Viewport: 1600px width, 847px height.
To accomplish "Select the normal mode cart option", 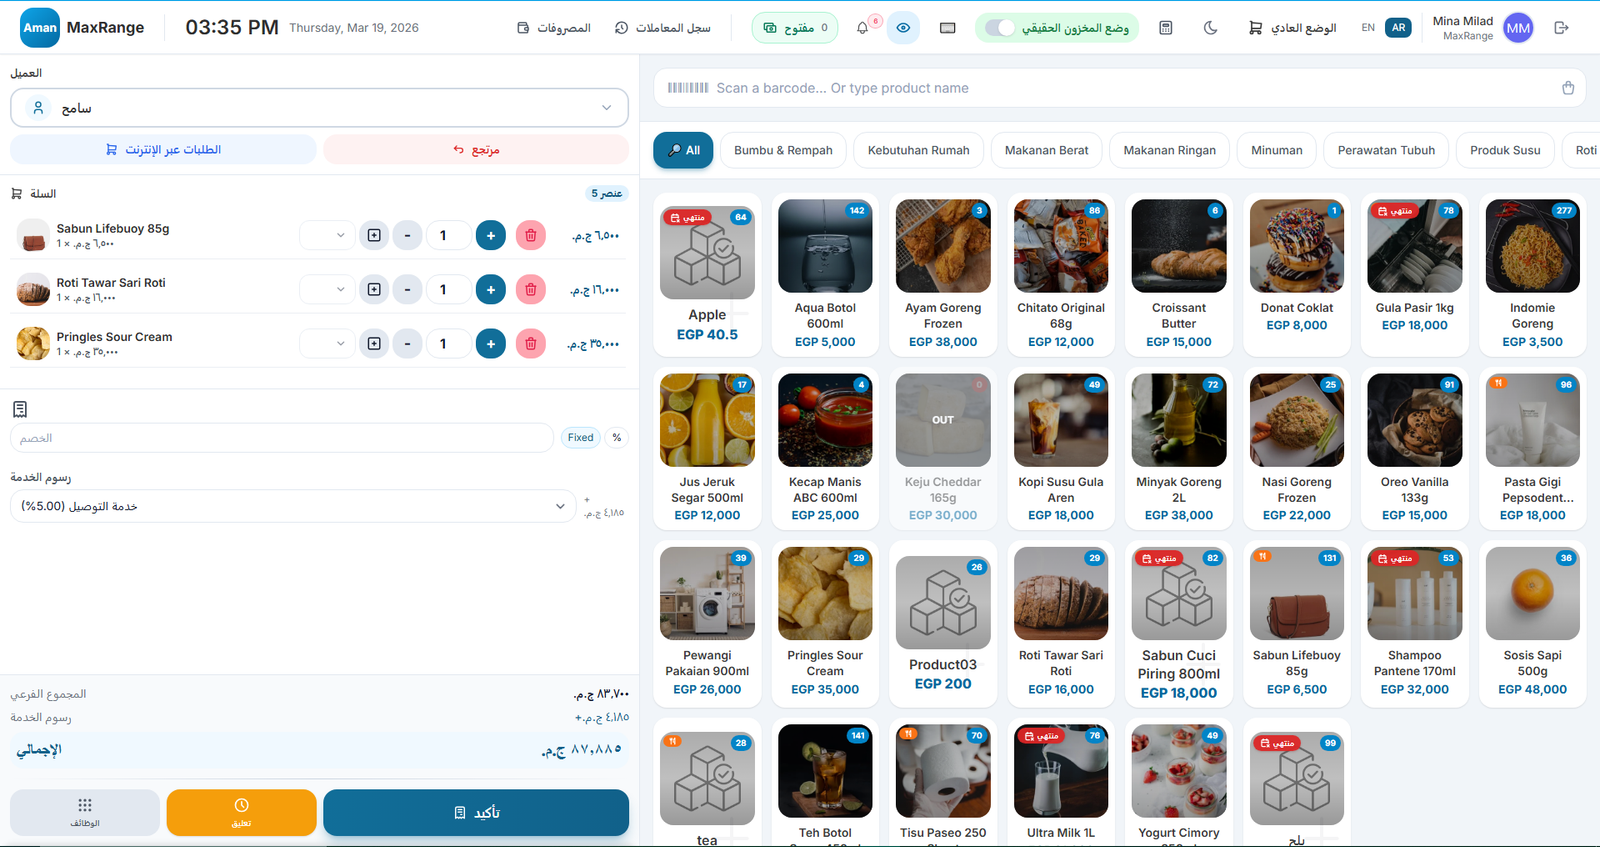I will [1292, 28].
